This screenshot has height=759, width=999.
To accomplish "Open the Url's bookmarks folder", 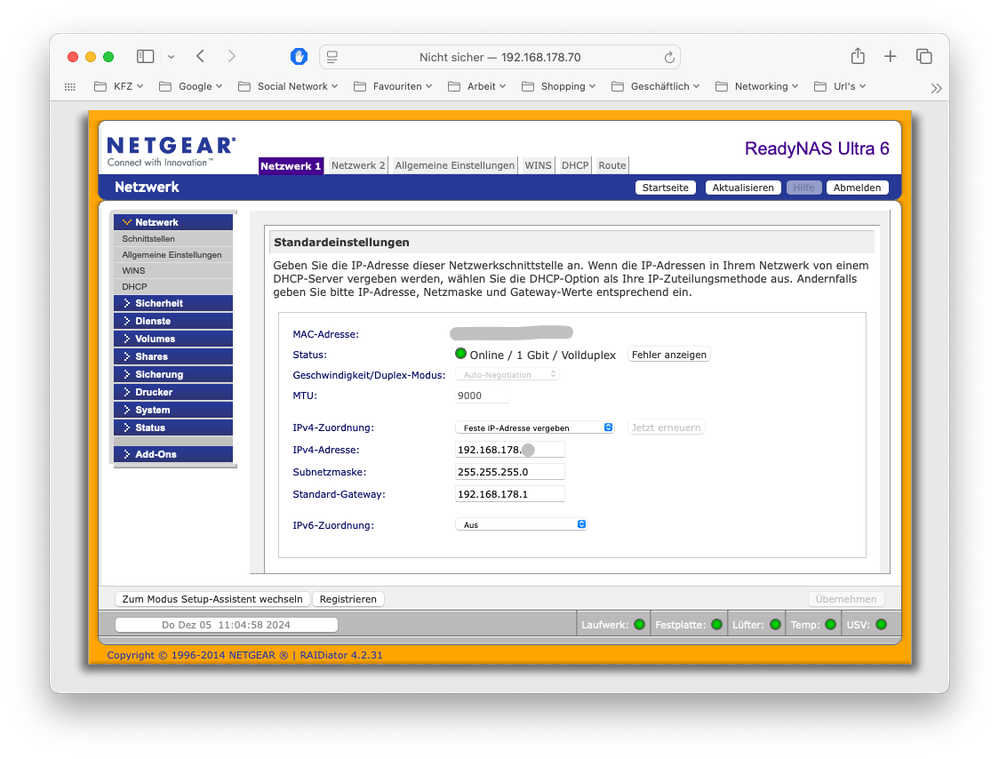I will 840,86.
